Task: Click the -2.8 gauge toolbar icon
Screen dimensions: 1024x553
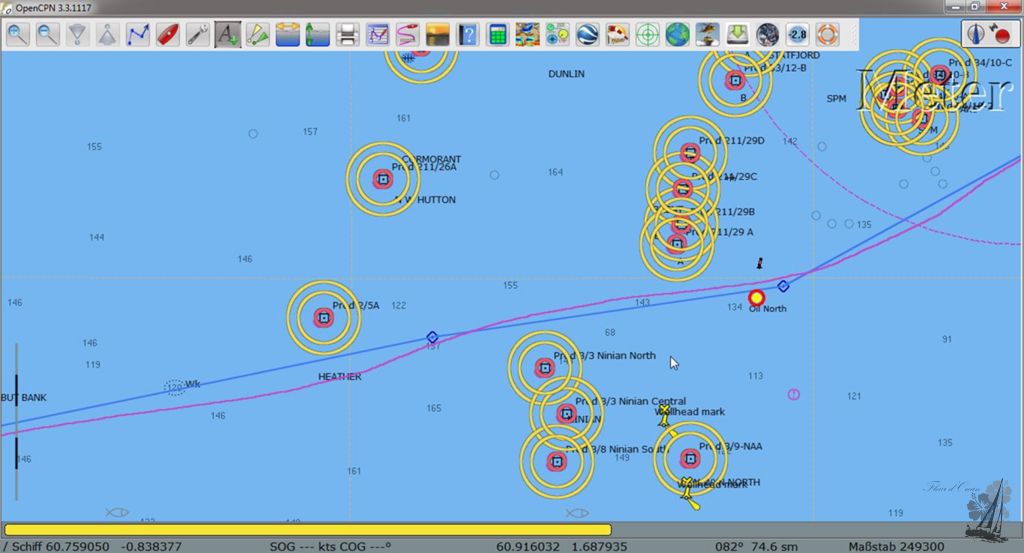Action: coord(797,34)
